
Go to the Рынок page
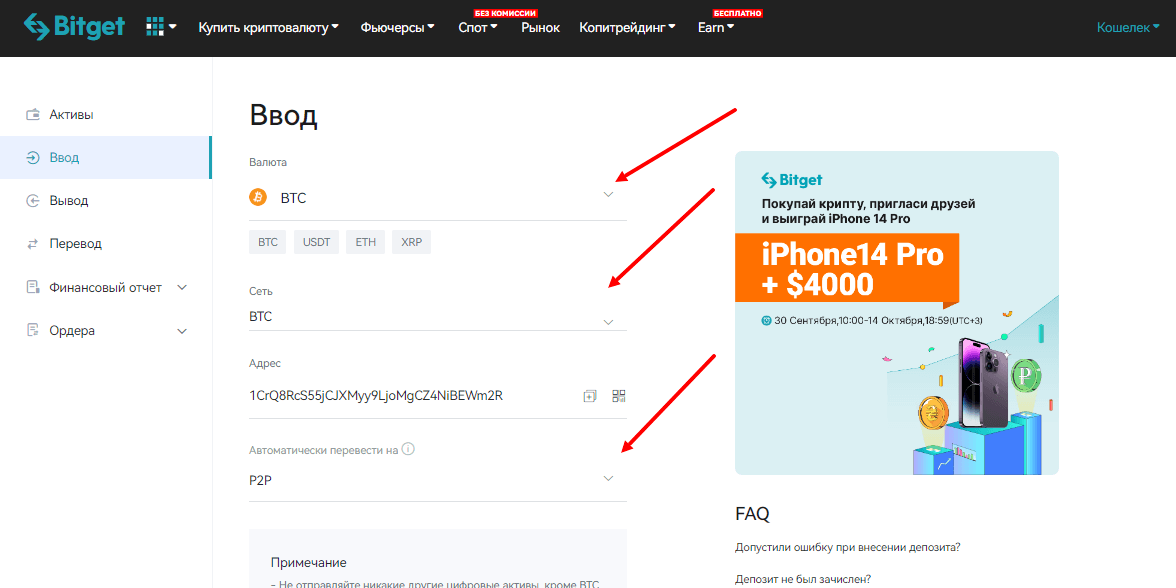[540, 28]
